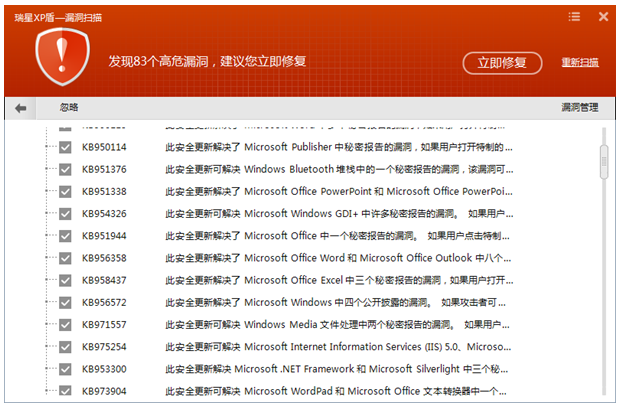
Task: Click the 重新扫描 link
Action: pyautogui.click(x=580, y=62)
